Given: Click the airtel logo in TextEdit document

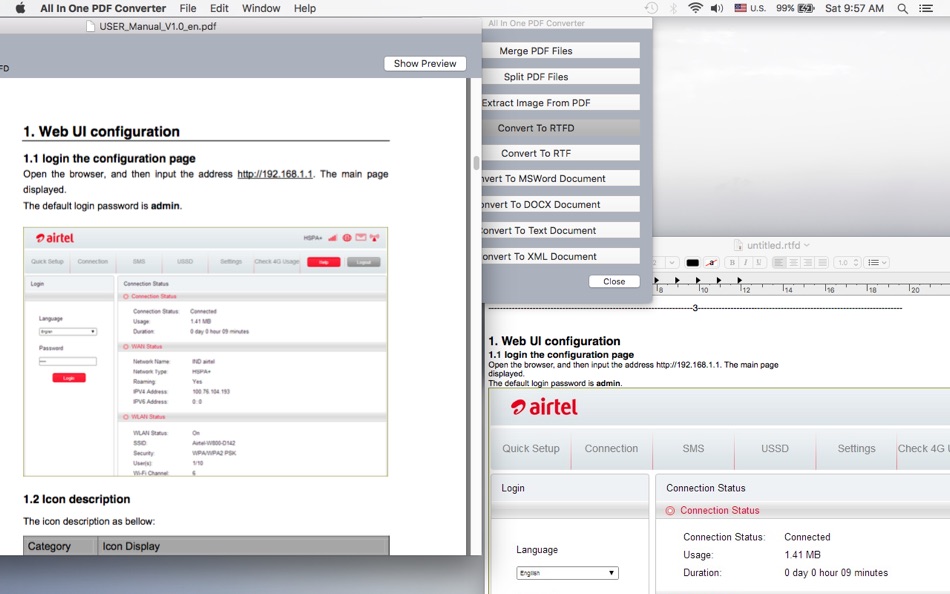Looking at the screenshot, I should point(544,407).
